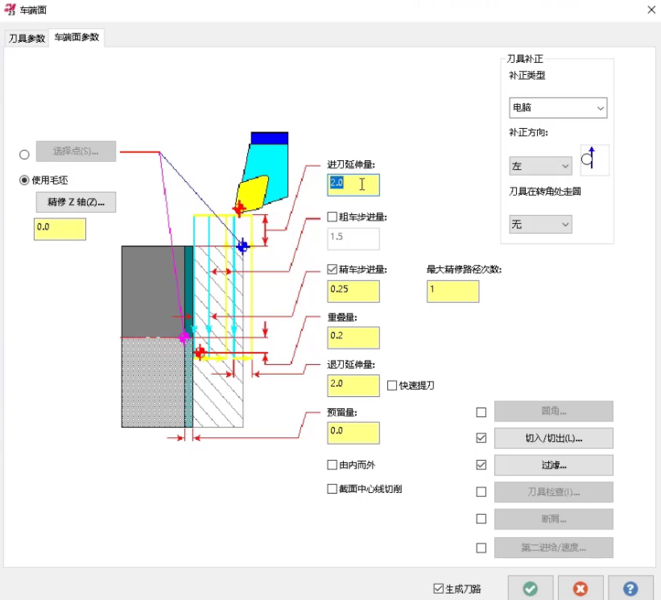Toggle the 快速提刀 checkbox
661x600 pixels.
click(x=392, y=385)
